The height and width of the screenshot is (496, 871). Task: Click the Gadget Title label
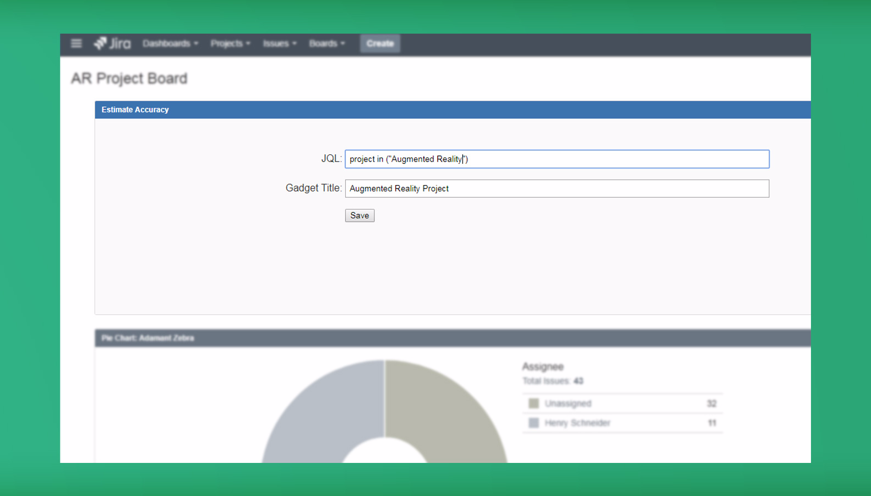(x=314, y=188)
